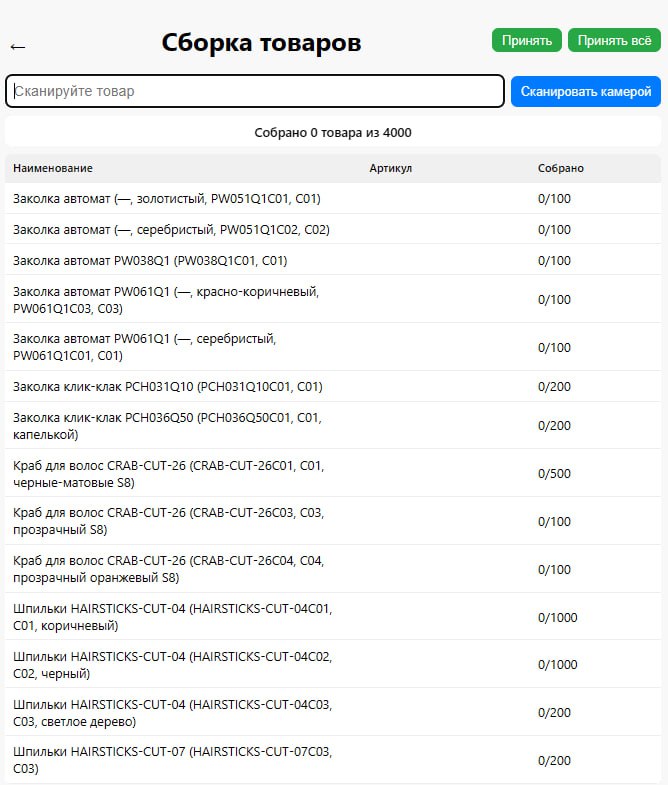668x785 pixels.
Task: Select row Заколка автомат PW038Q1
Action: coord(333,260)
